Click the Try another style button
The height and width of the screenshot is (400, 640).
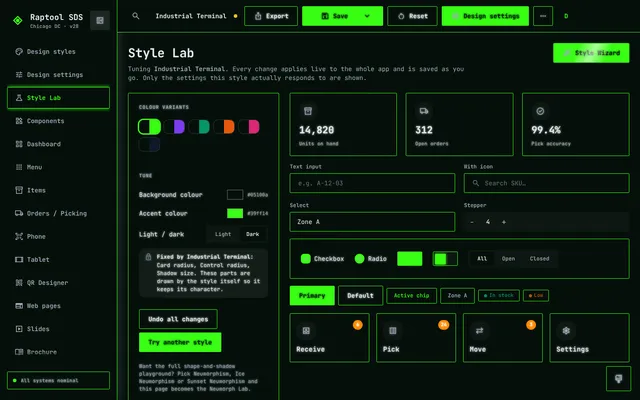point(180,342)
